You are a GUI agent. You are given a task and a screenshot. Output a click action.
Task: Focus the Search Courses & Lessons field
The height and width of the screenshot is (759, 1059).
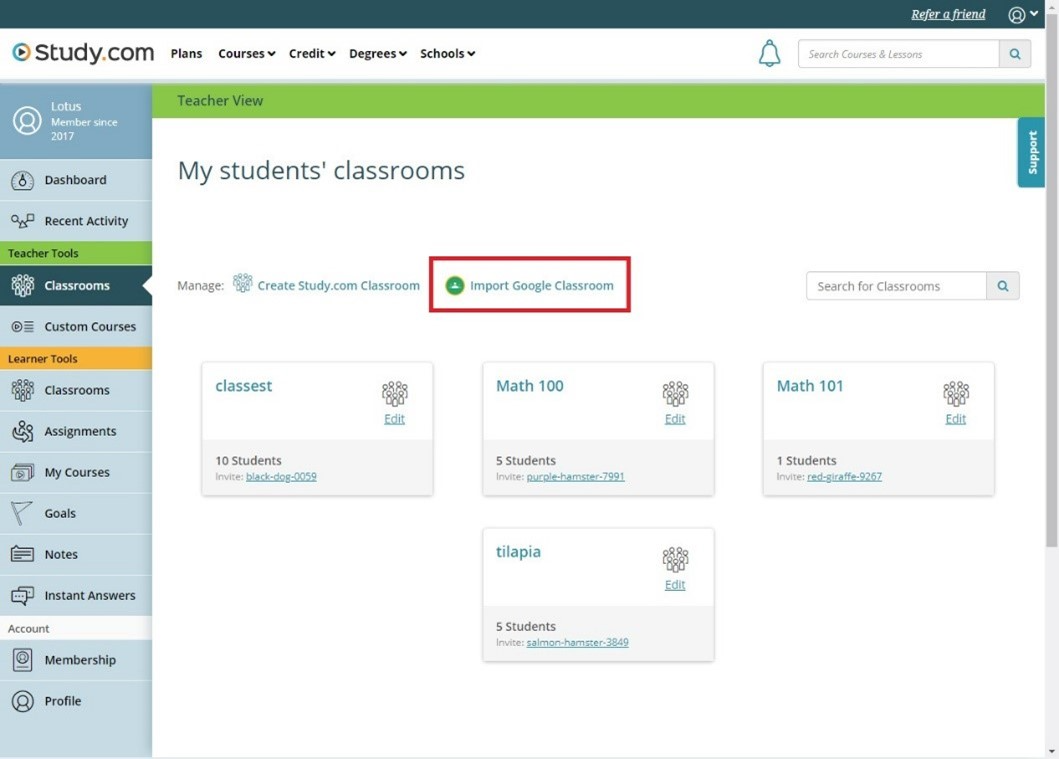pos(898,54)
